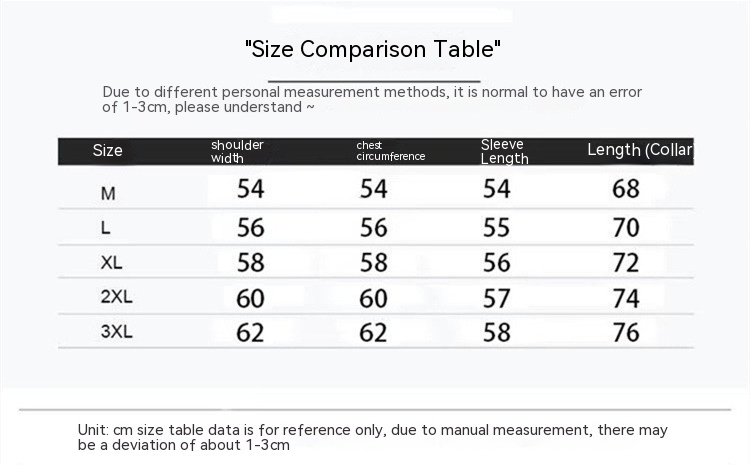Select the Sleeve Length column header
The width and height of the screenshot is (750, 465).
(503, 151)
